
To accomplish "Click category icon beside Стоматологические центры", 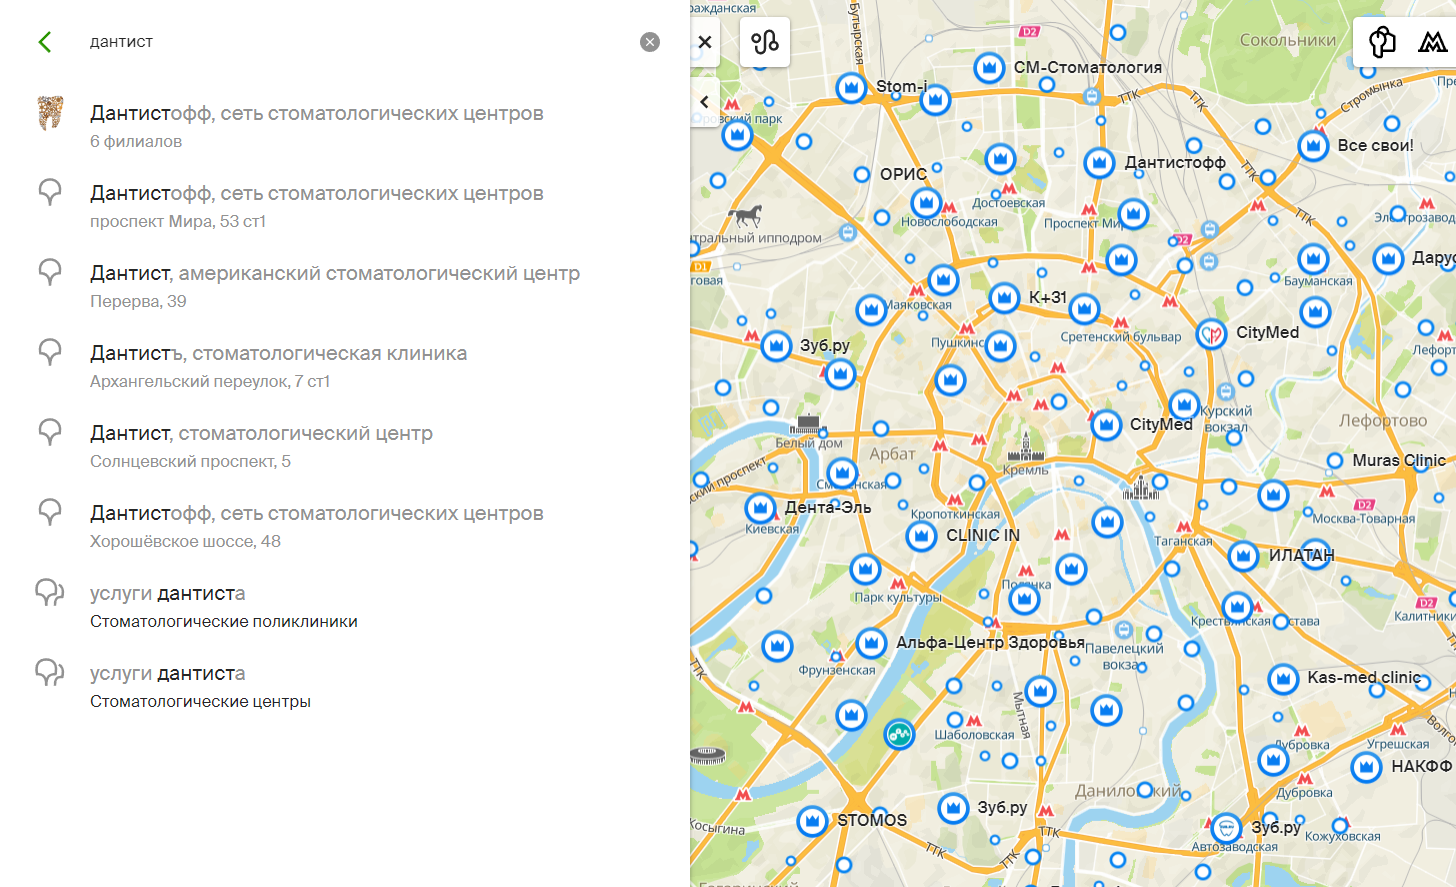I will (50, 672).
